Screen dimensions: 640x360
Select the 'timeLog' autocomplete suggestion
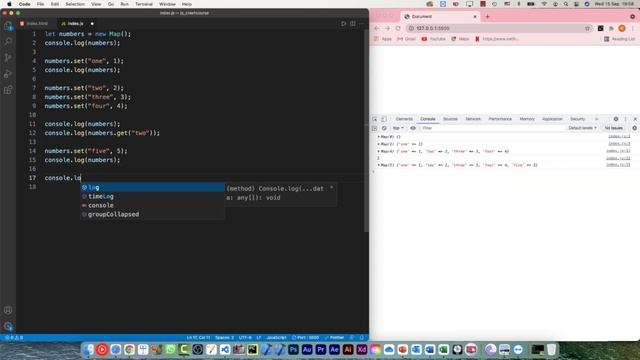tap(152, 196)
